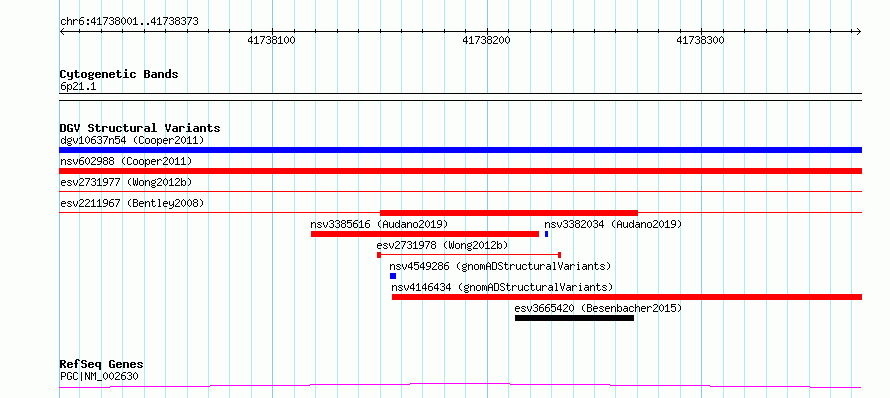This screenshot has width=890, height=398.
Task: Select the red nsv4146434 variant bar
Action: [627, 297]
